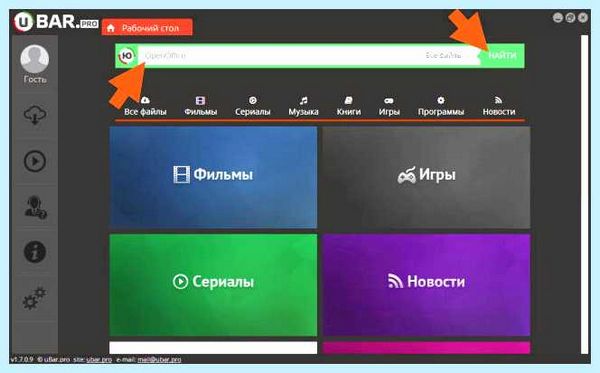Select the Книги category tab
This screenshot has width=600, height=373.
348,106
